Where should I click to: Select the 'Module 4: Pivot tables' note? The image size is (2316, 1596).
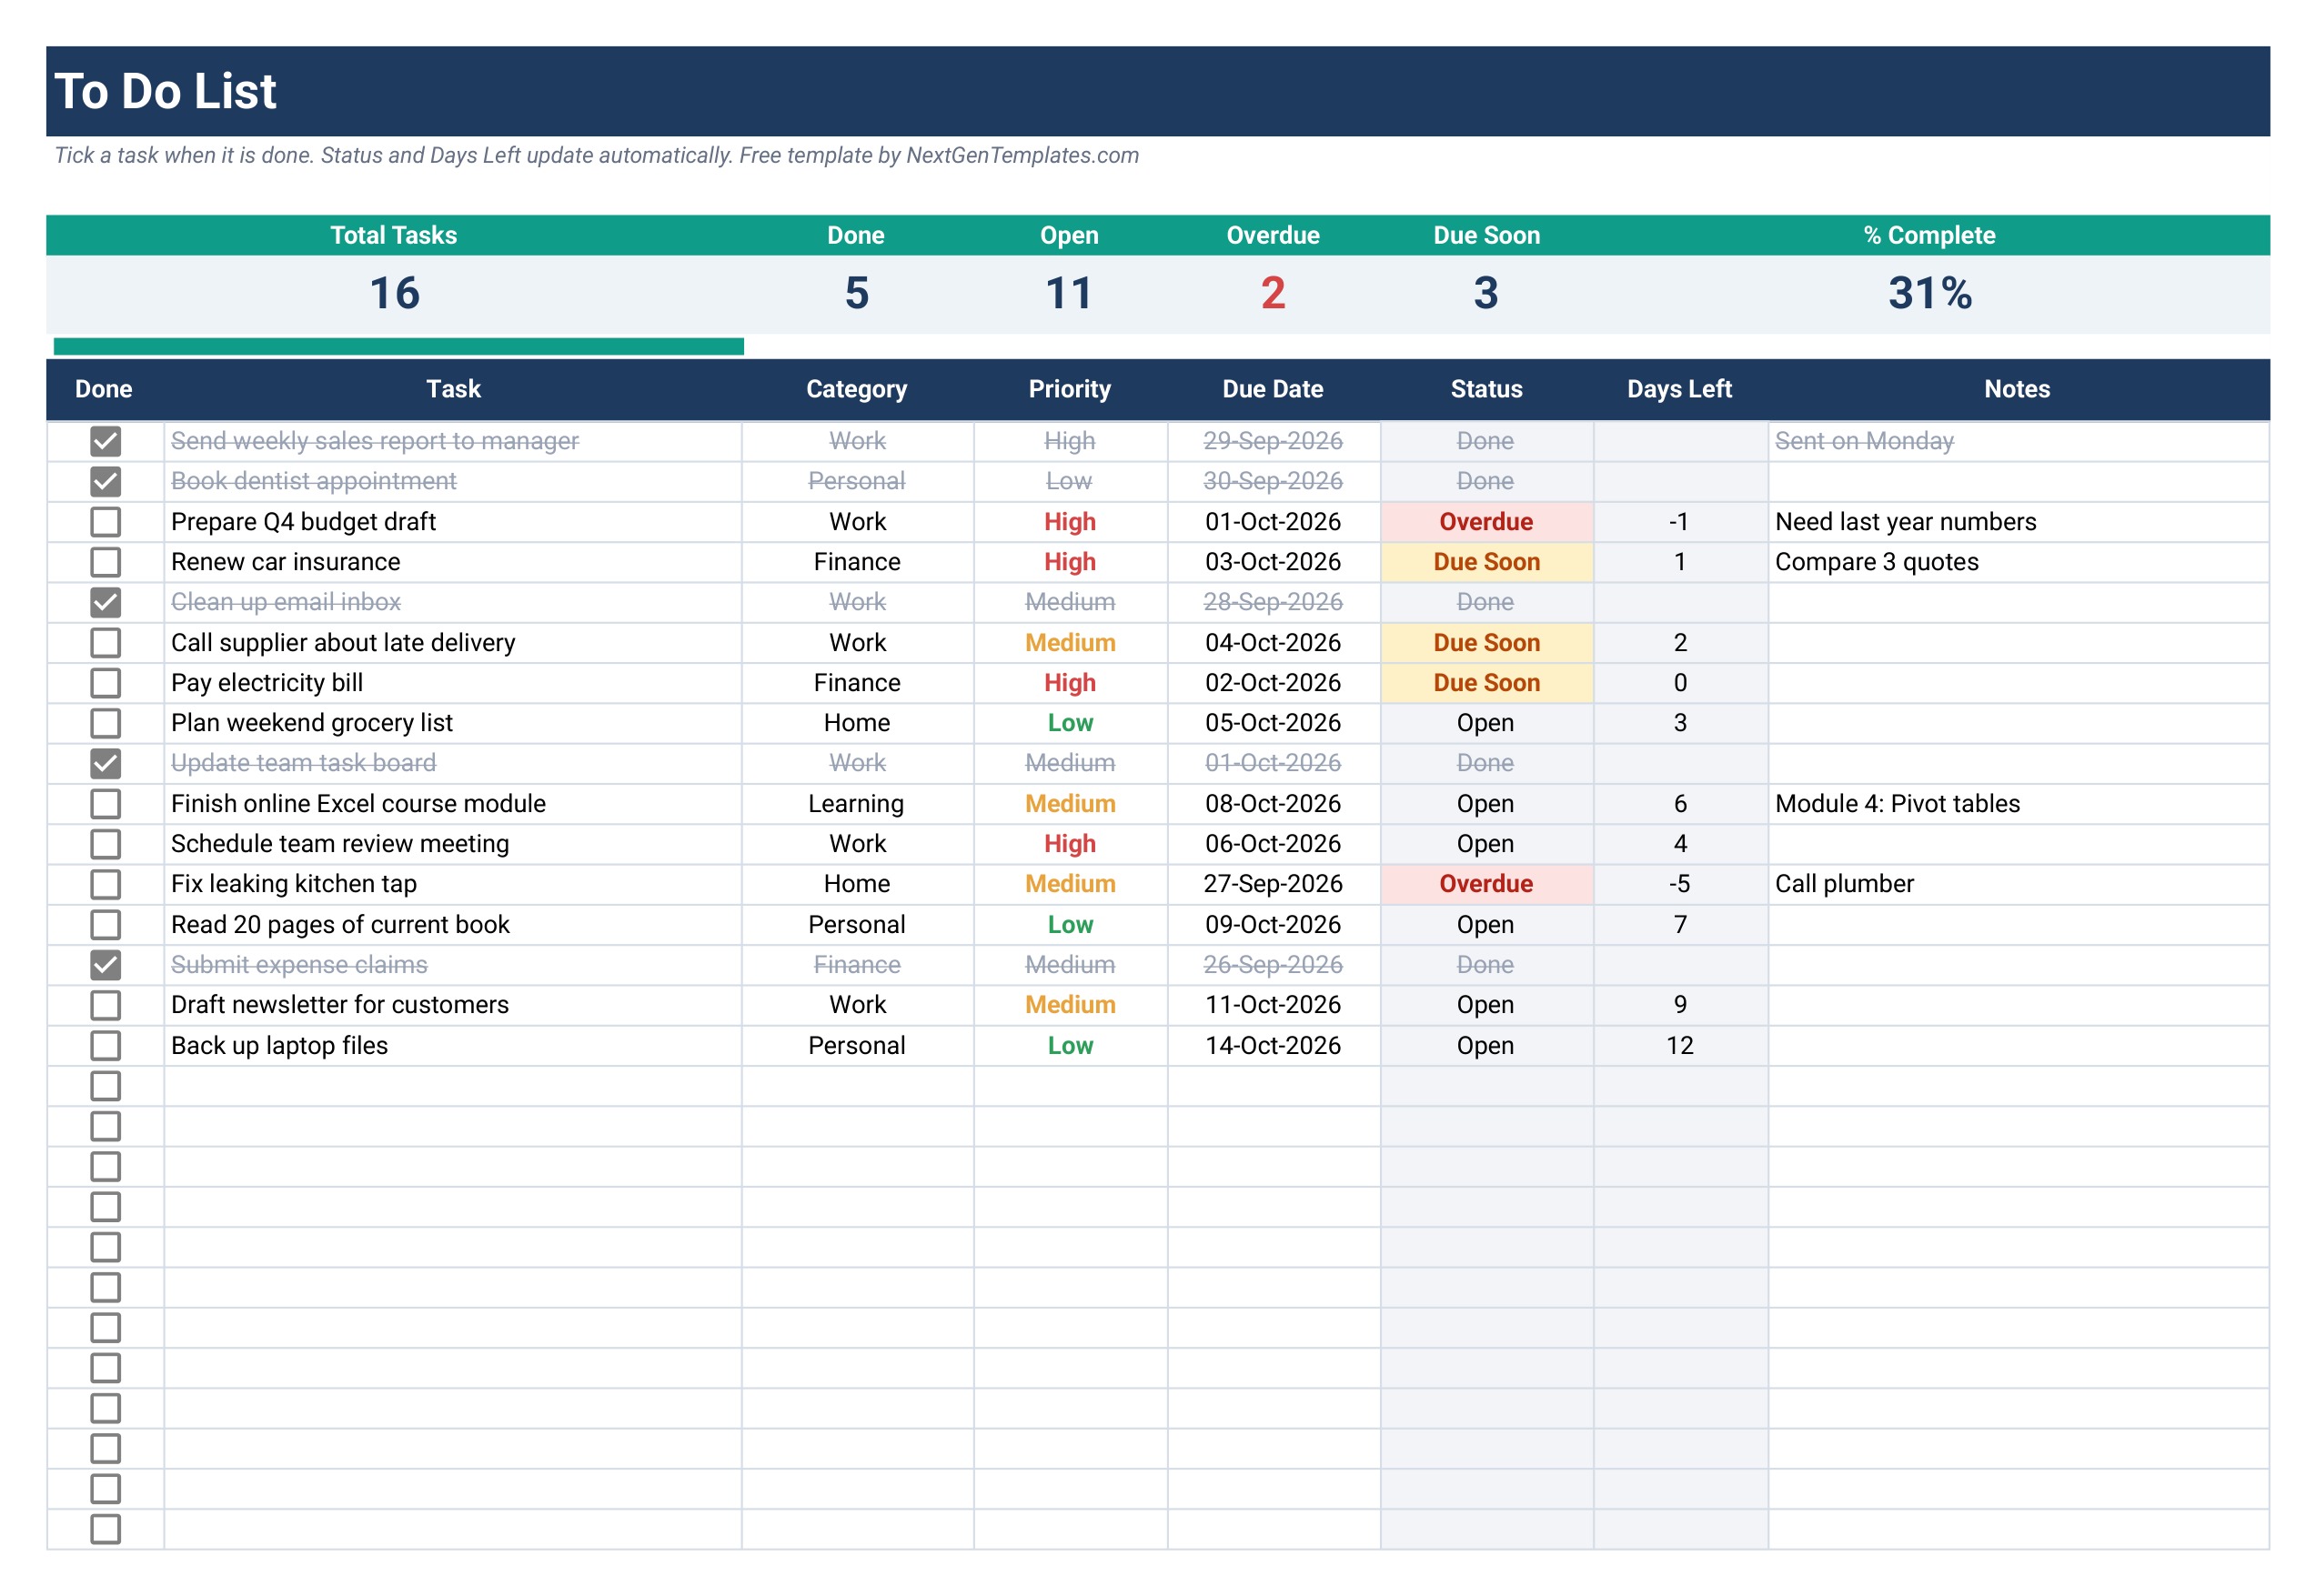point(2018,804)
